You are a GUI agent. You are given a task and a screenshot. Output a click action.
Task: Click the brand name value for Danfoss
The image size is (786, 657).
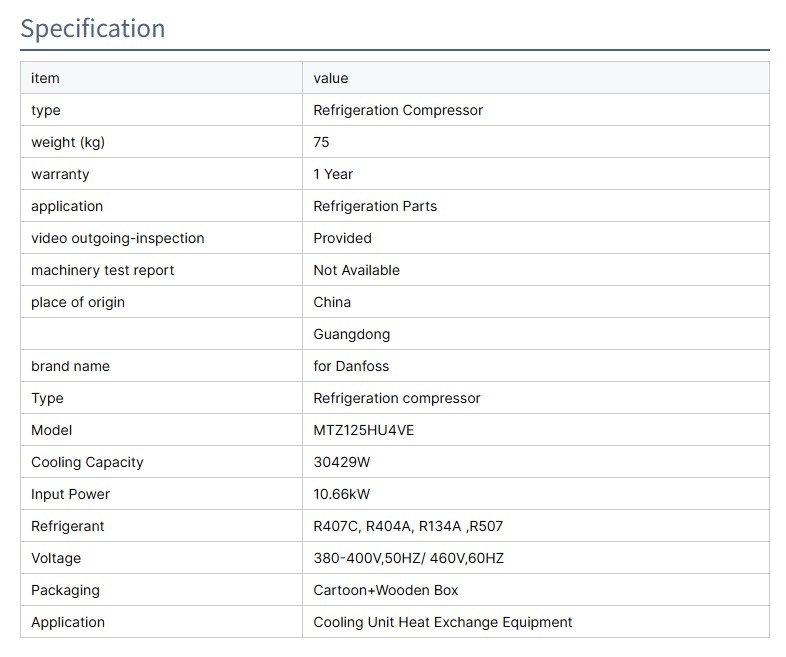(351, 366)
